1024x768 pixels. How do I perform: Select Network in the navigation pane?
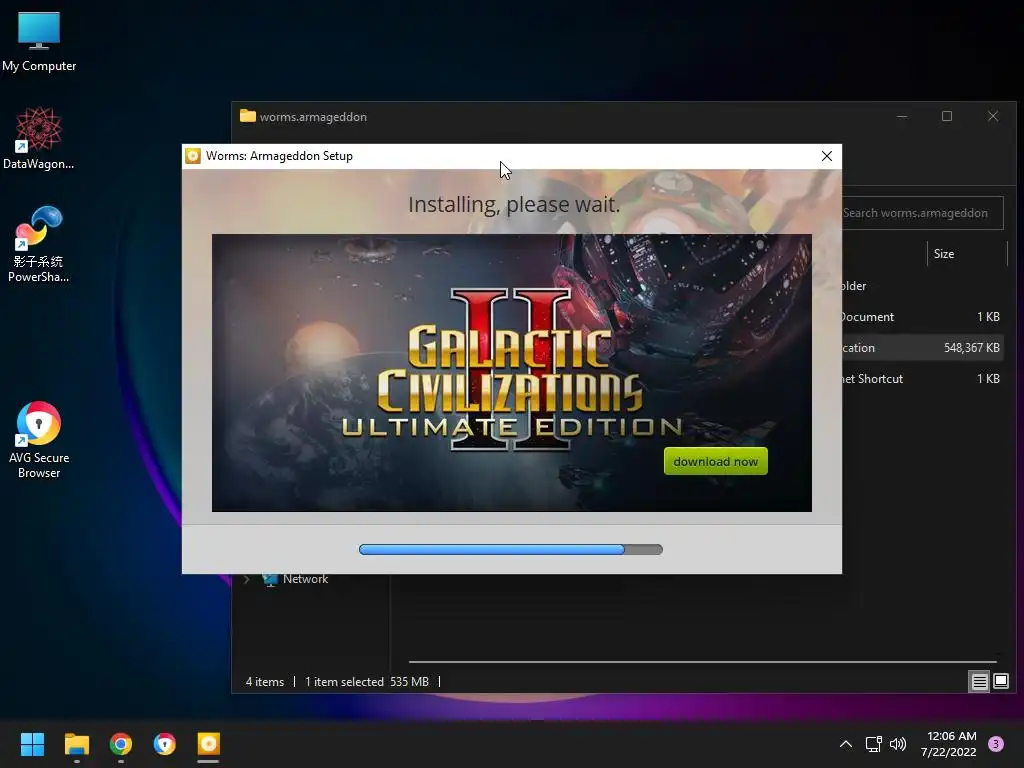pos(305,579)
